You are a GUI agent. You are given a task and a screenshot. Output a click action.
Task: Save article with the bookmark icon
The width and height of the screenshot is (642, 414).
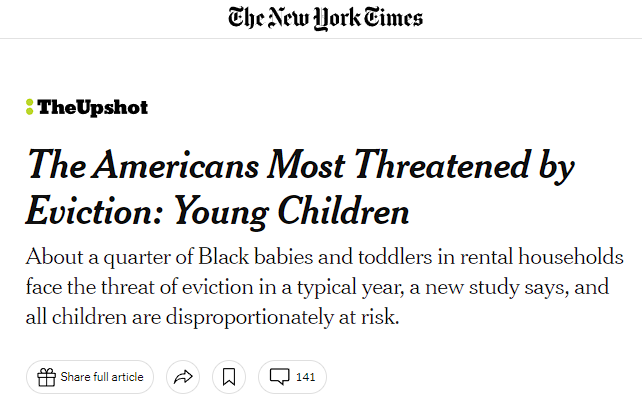pyautogui.click(x=229, y=377)
